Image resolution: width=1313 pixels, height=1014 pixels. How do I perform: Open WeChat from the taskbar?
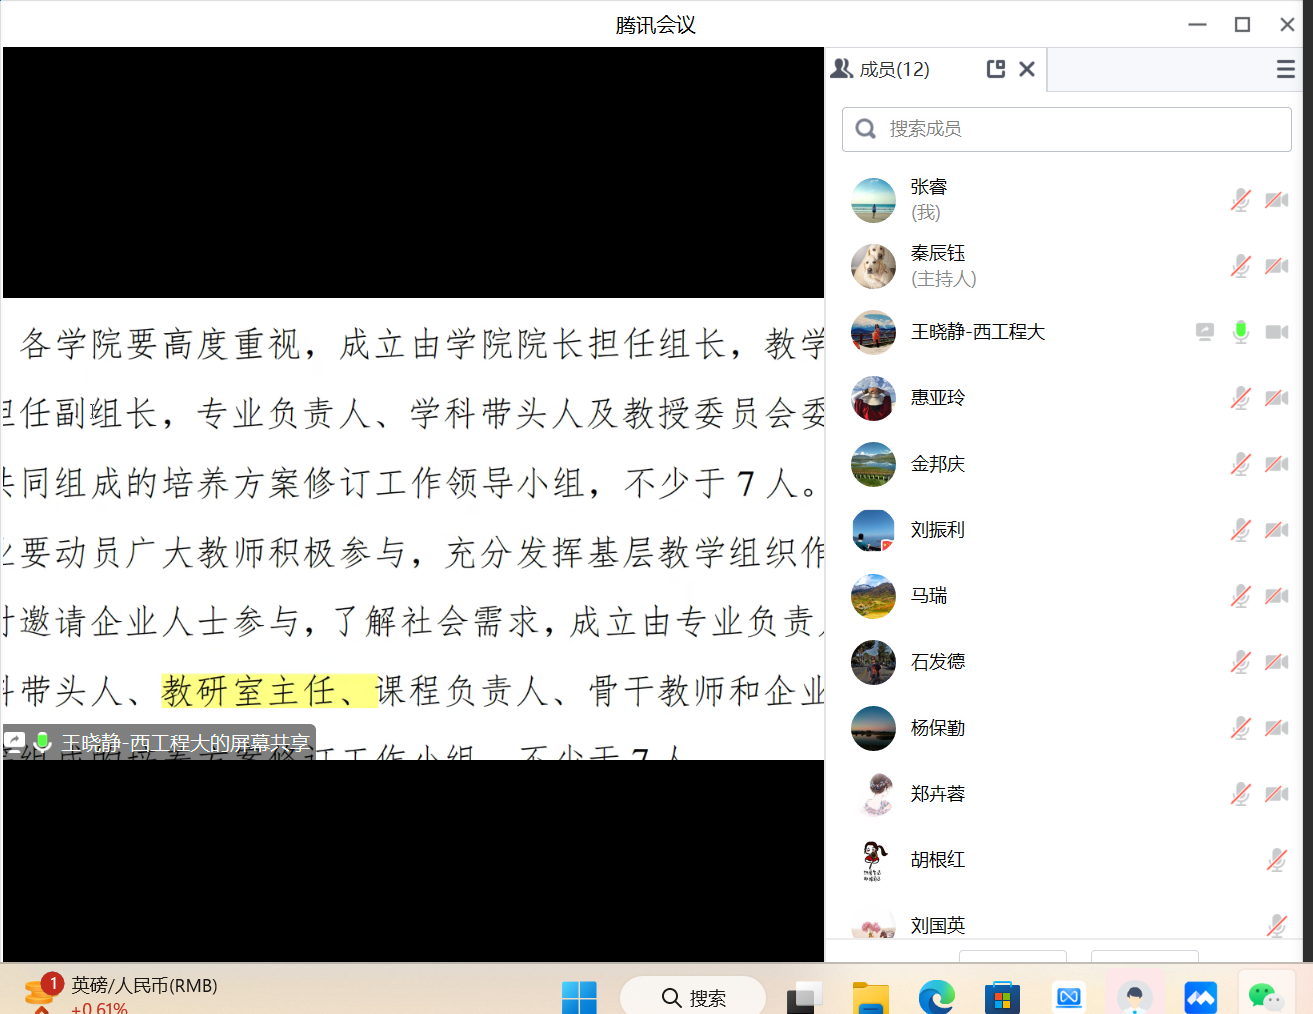click(1264, 997)
